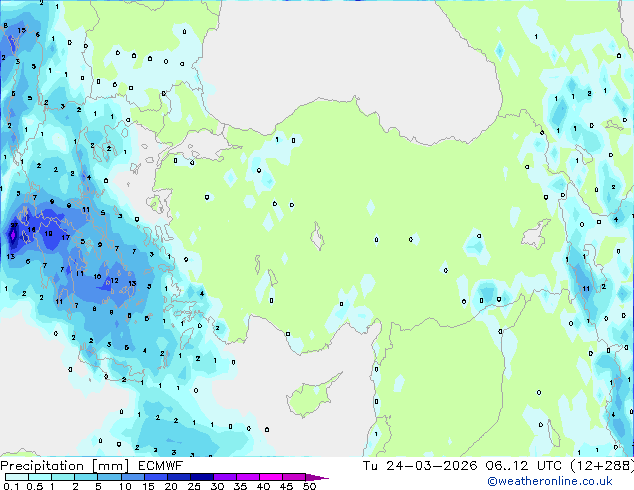Click legend label '35'
Image resolution: width=634 pixels, height=490 pixels.
(x=240, y=486)
